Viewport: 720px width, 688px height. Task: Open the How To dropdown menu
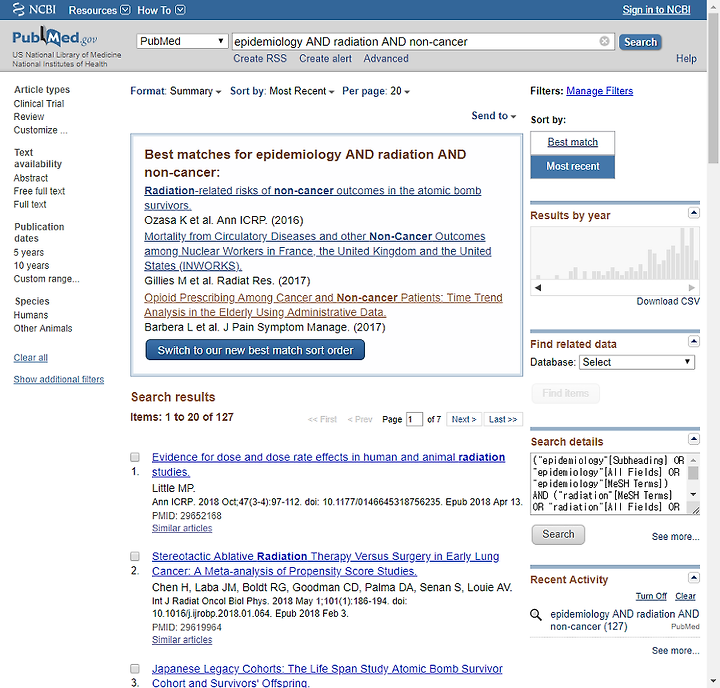pyautogui.click(x=161, y=10)
